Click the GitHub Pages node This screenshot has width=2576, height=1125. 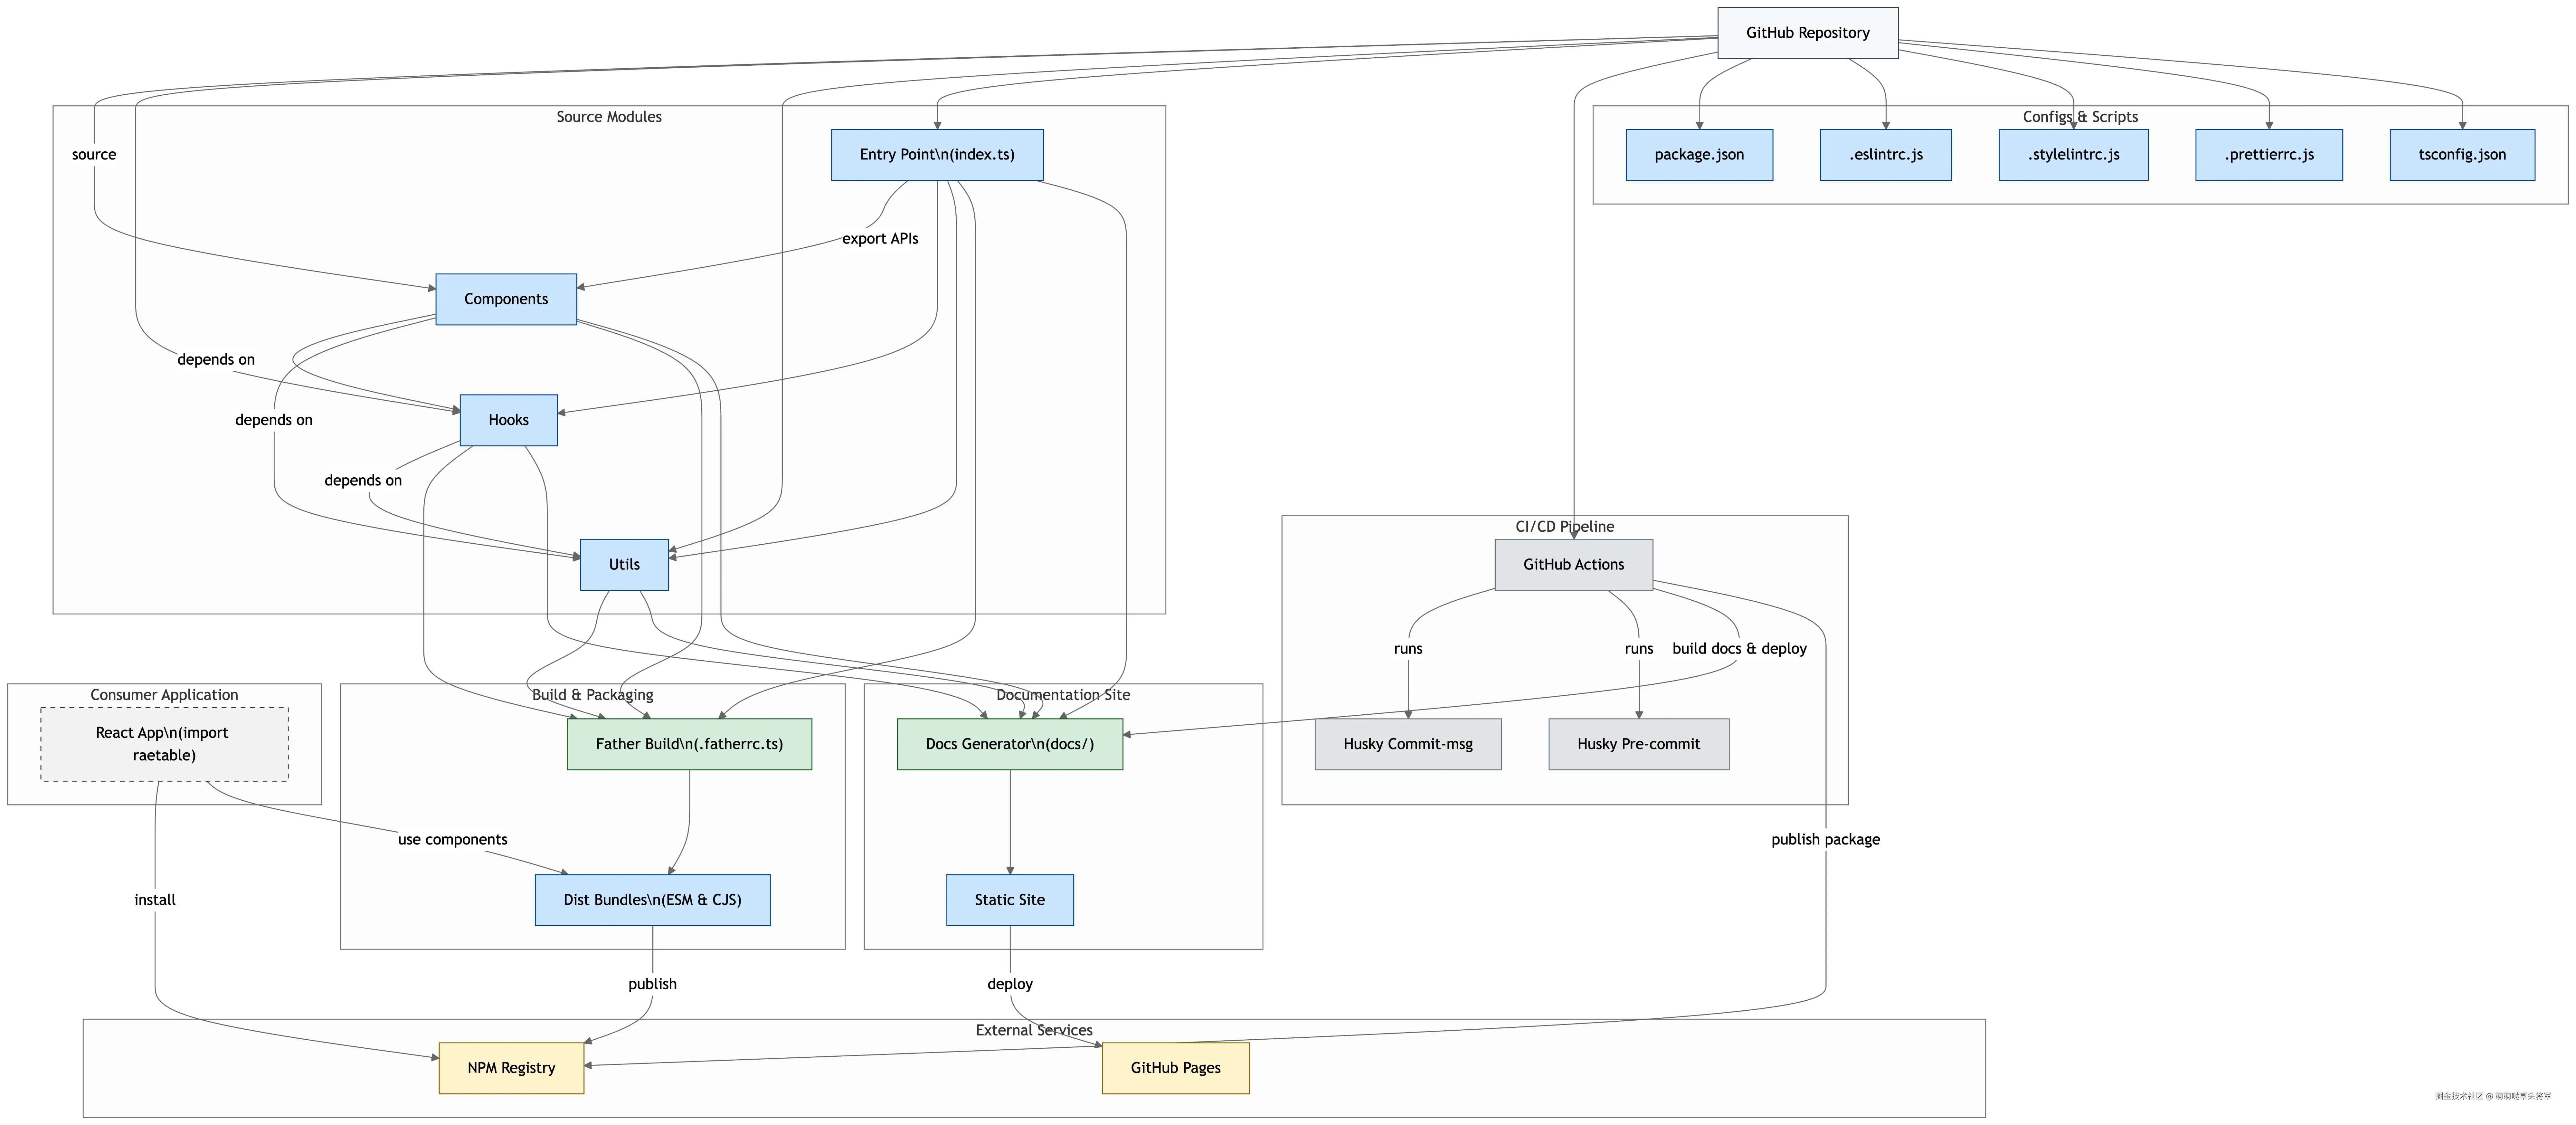tap(1175, 1068)
